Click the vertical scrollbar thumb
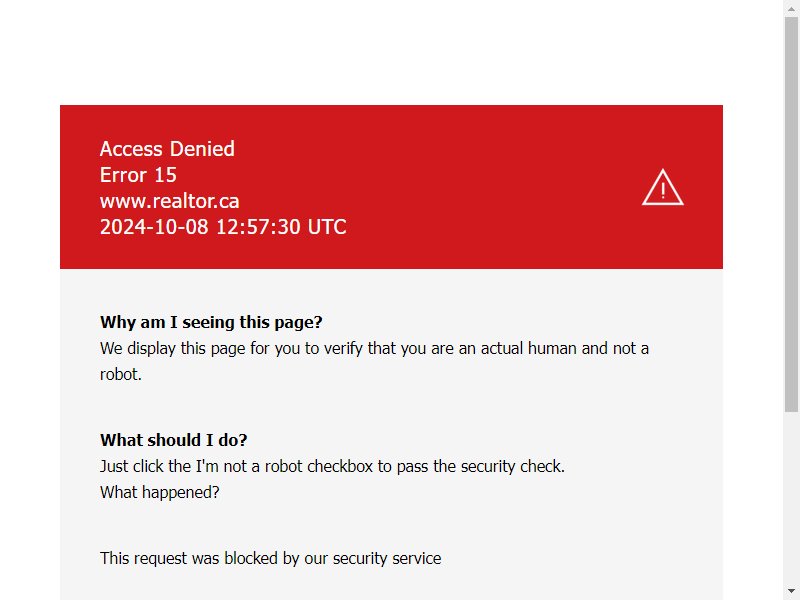 click(x=791, y=214)
